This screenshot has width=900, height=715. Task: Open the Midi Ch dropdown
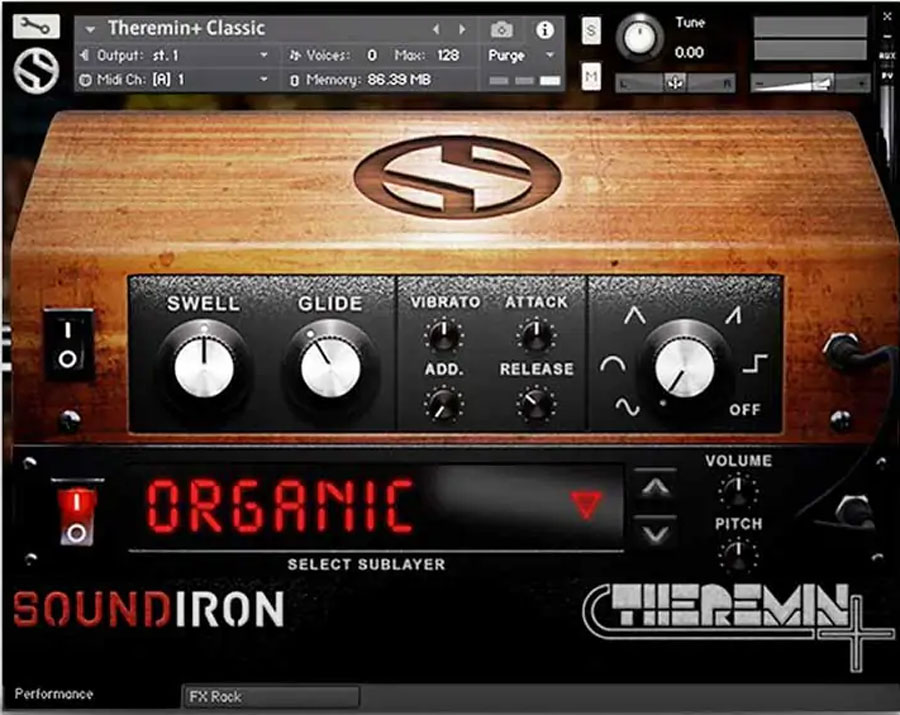173,79
